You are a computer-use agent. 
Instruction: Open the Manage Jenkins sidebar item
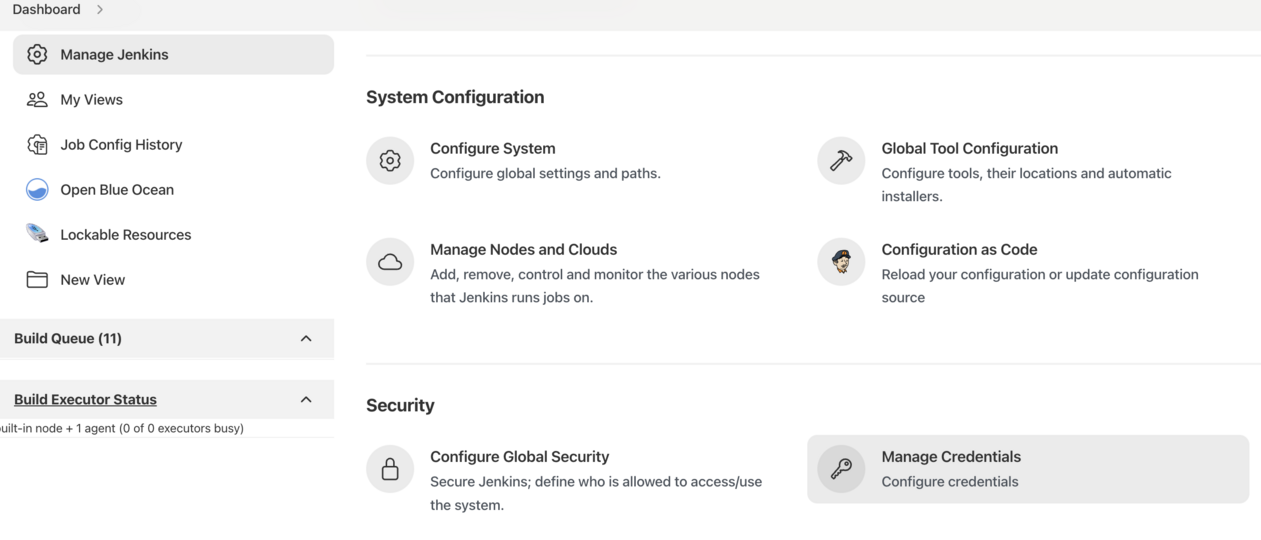point(173,54)
